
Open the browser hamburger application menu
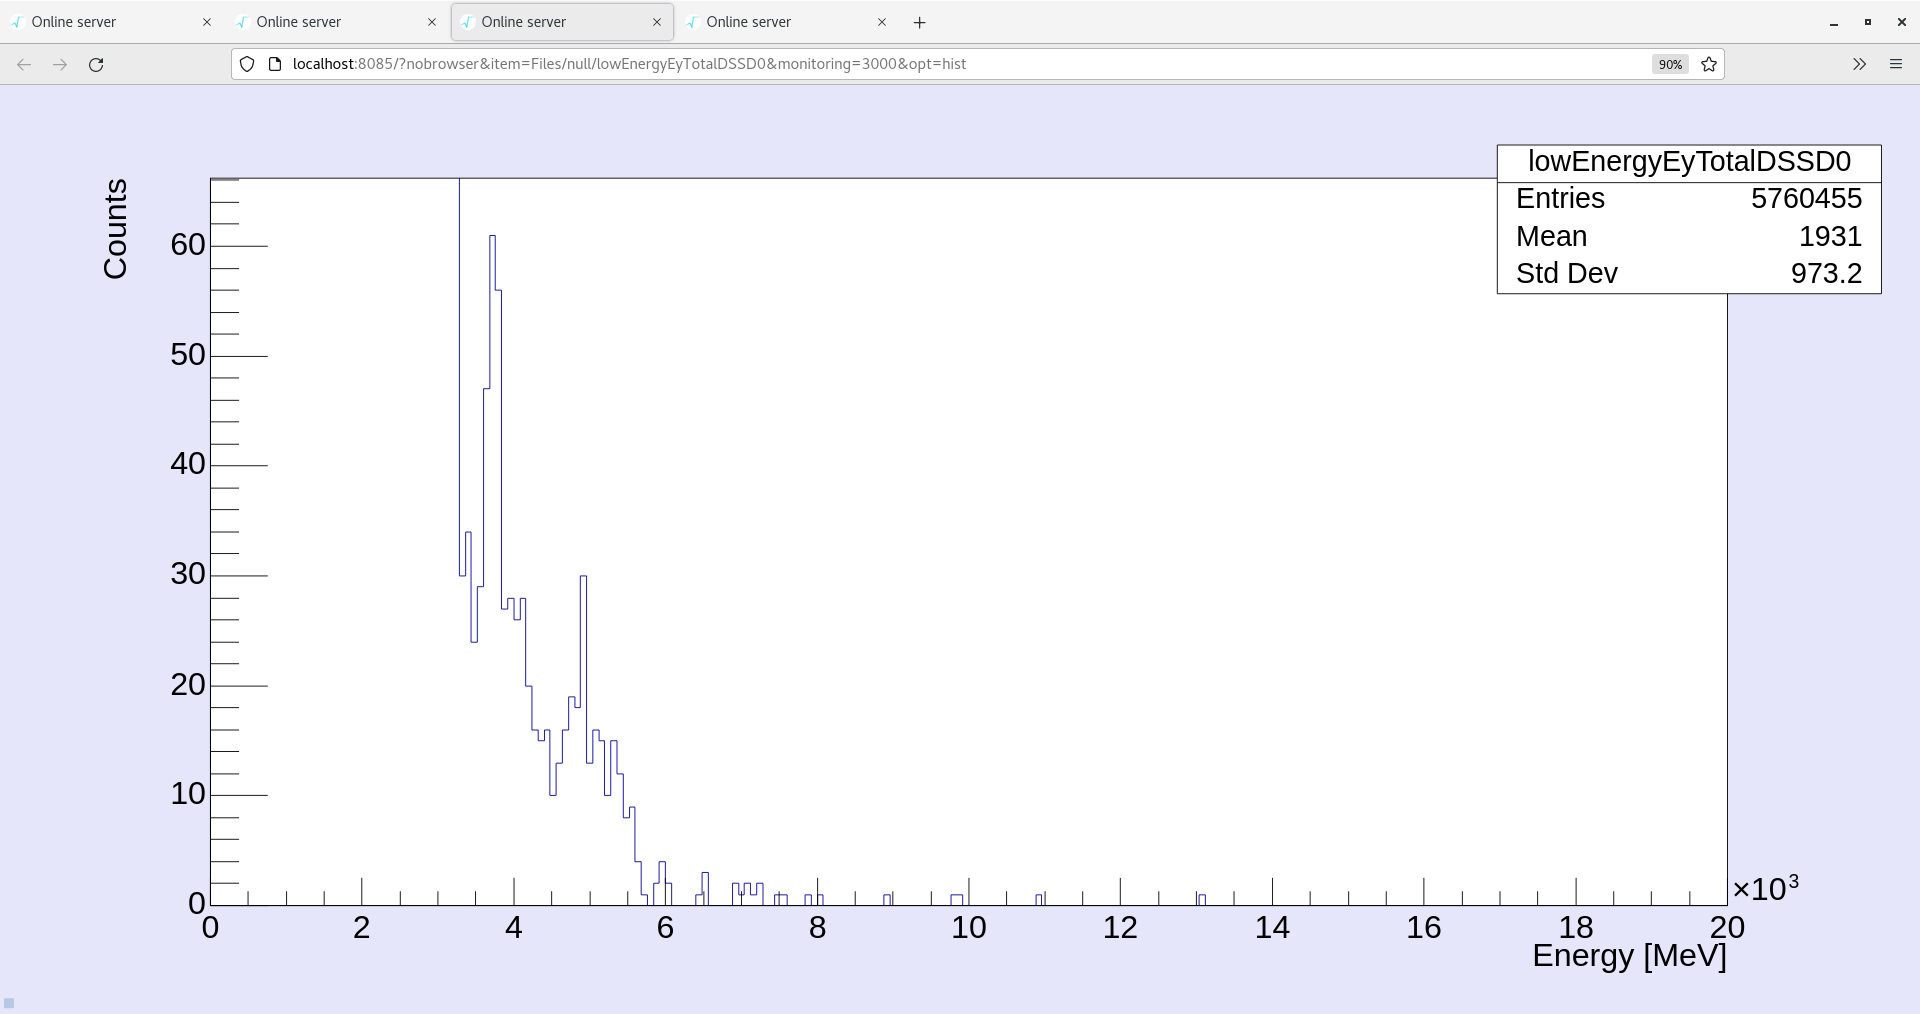coord(1896,64)
